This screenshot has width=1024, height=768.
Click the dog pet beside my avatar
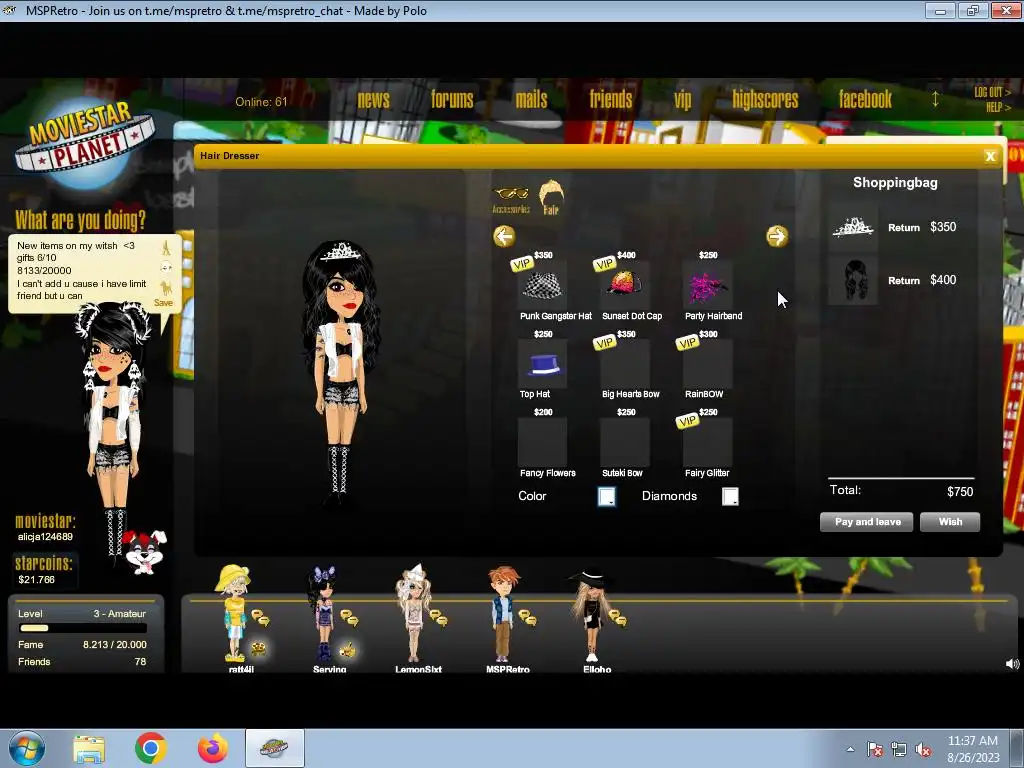coord(145,552)
